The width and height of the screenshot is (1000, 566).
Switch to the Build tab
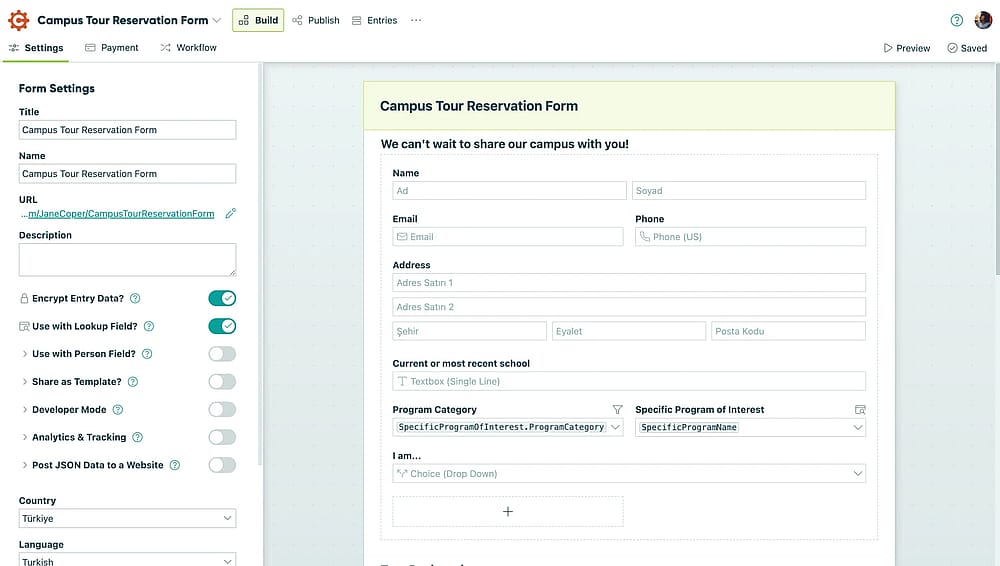(x=258, y=20)
